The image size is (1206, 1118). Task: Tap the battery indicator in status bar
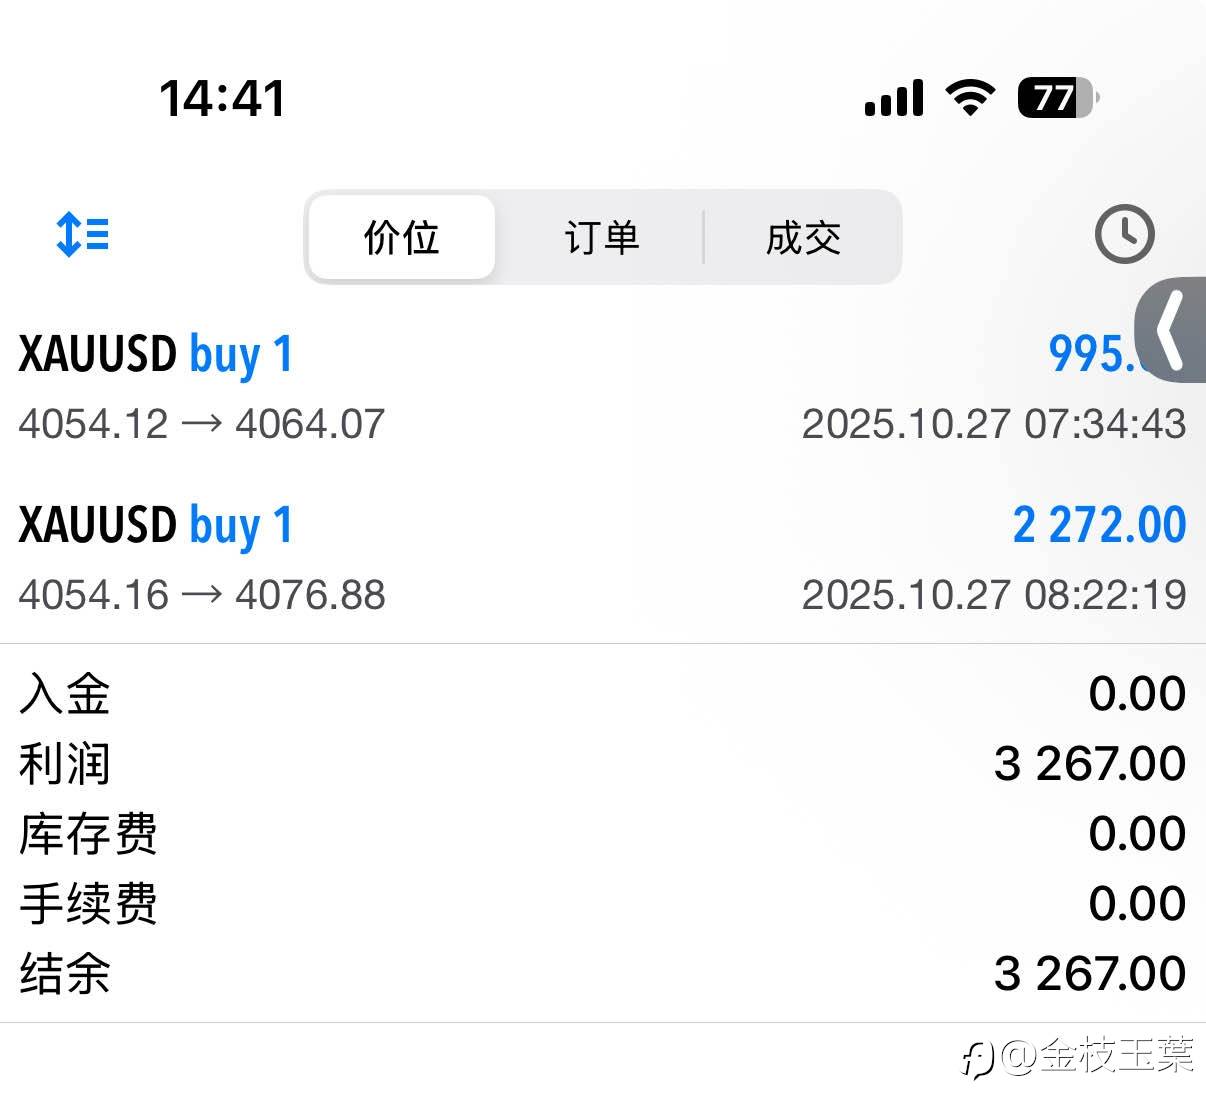1057,98
